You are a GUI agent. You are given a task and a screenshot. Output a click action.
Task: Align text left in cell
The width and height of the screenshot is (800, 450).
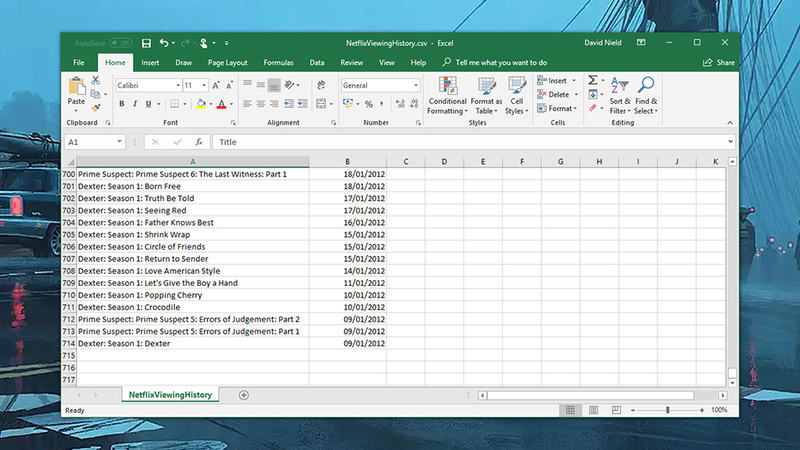(x=247, y=104)
